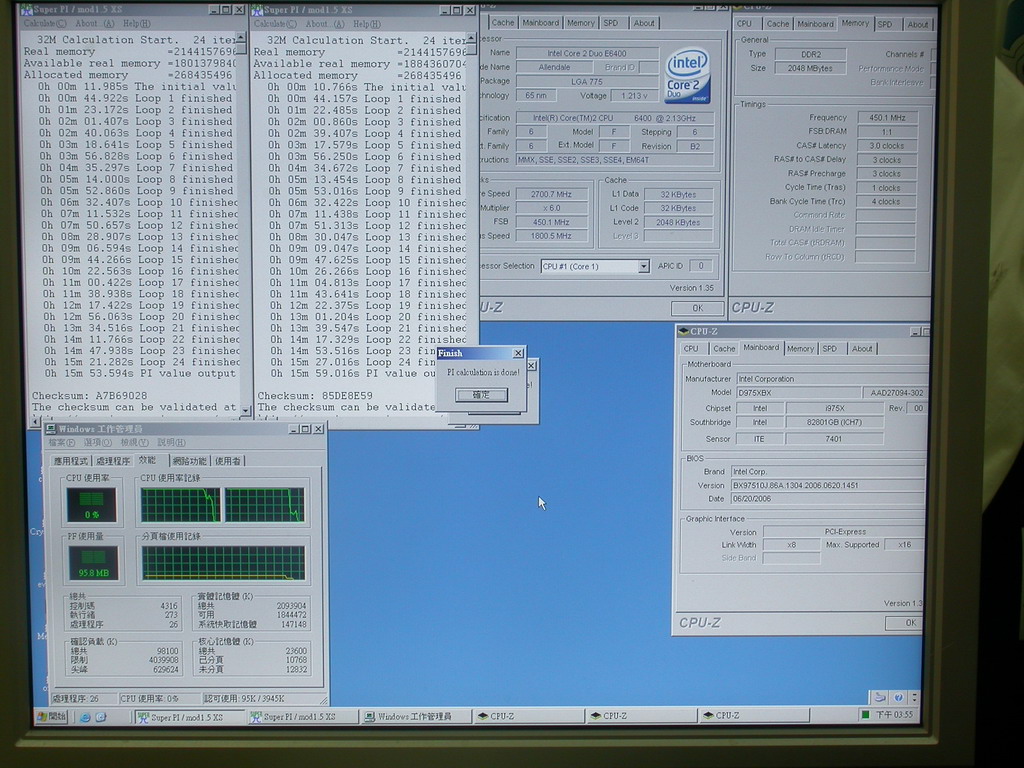The image size is (1024, 768).
Task: Click the title bar icon of the Mainboard CPU-Z window
Action: coord(684,331)
